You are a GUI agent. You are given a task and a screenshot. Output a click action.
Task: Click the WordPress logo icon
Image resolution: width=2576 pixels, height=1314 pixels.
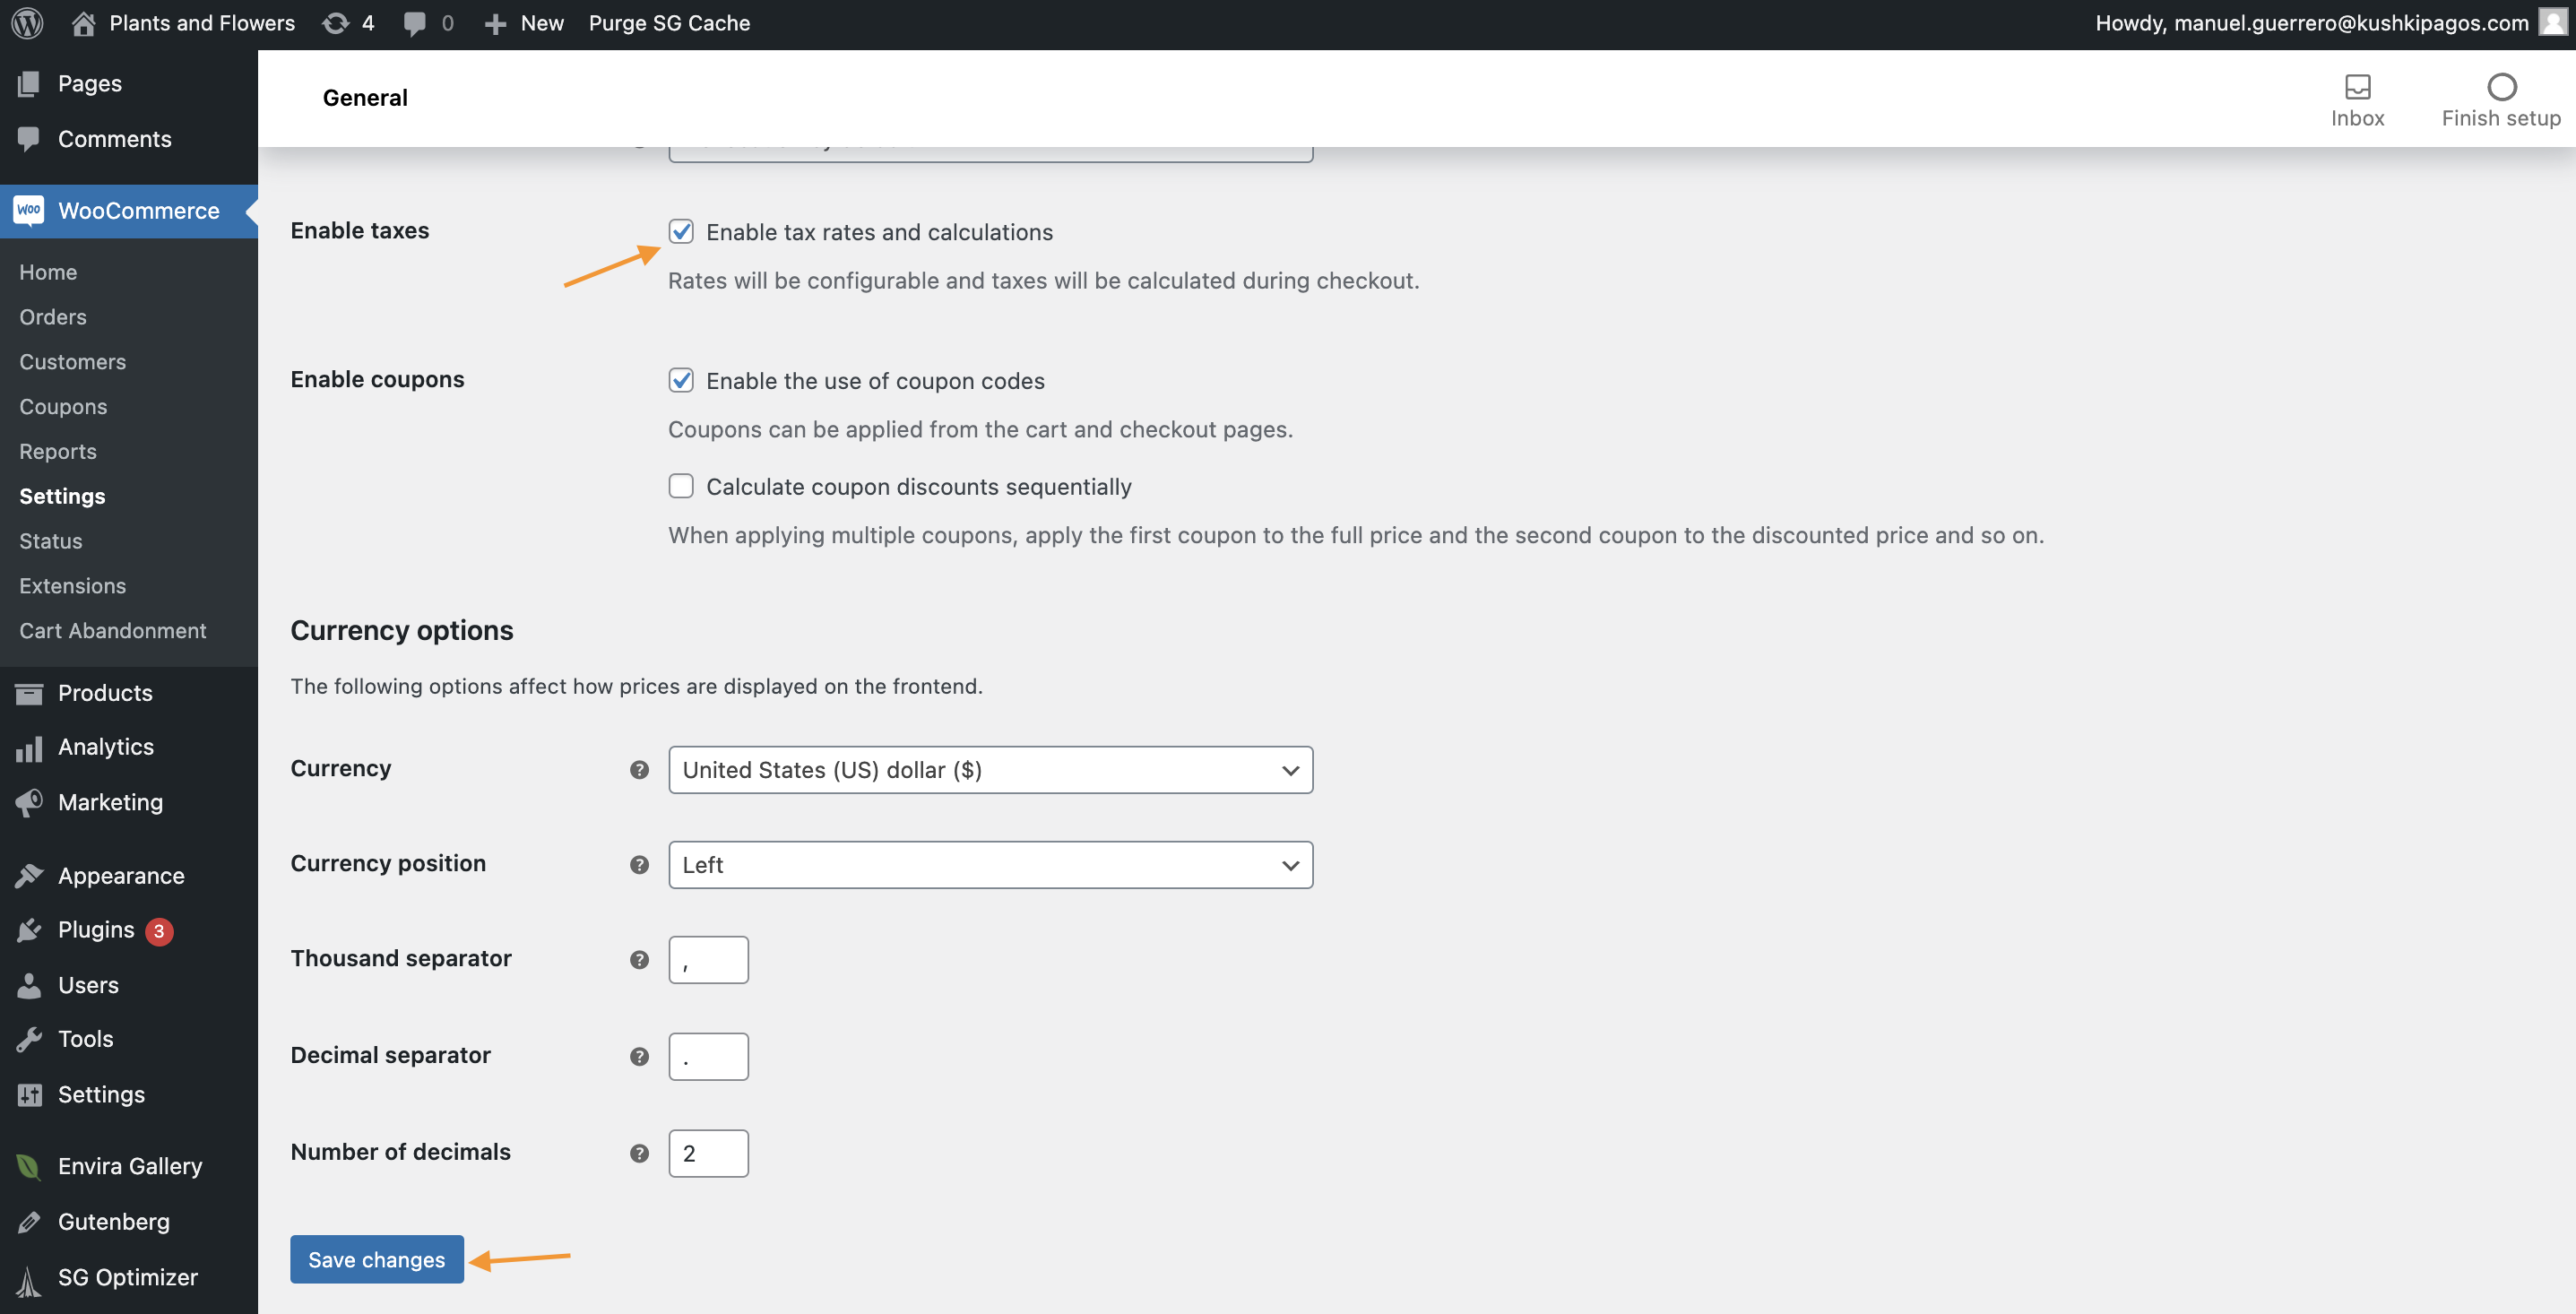[x=27, y=23]
